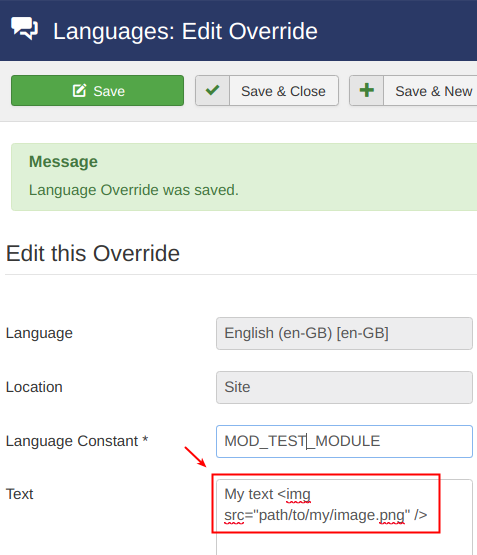Viewport: 477px width, 555px height.
Task: Click the "Languages: Edit Override" page title
Action: click(x=185, y=31)
